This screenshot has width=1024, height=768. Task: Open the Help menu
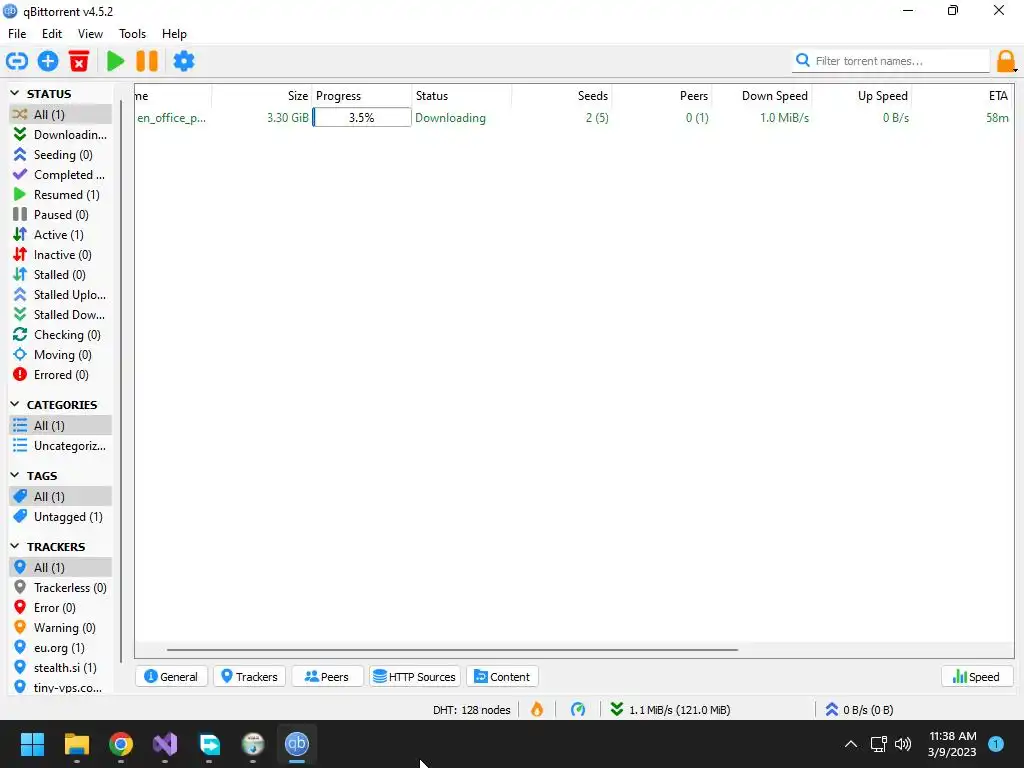pyautogui.click(x=174, y=34)
